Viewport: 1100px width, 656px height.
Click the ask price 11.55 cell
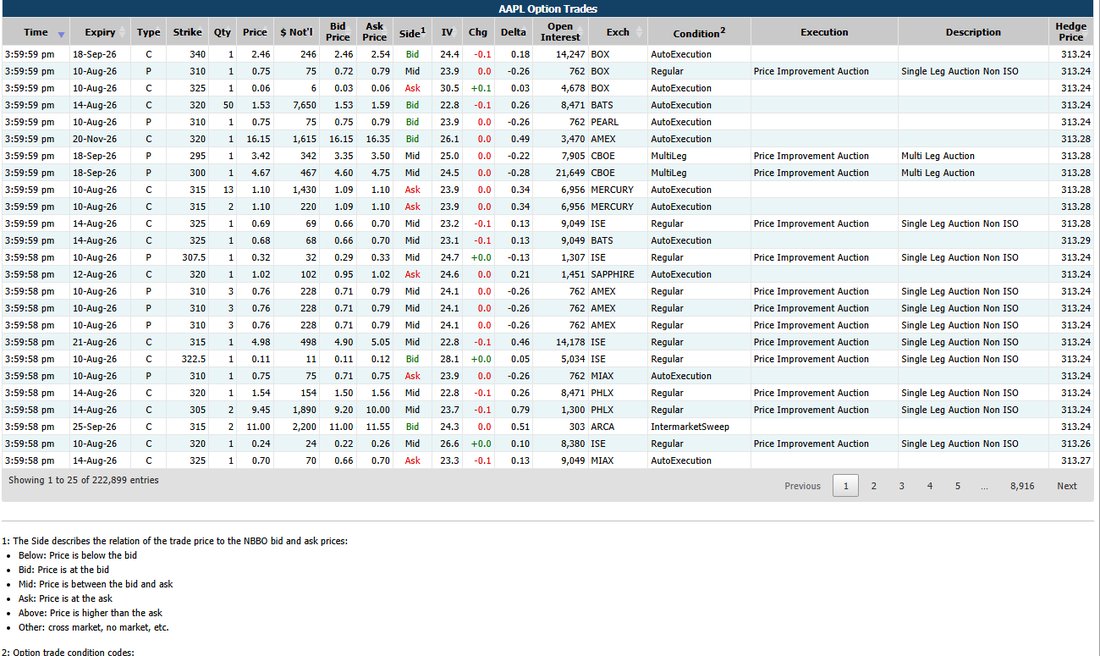(x=377, y=427)
